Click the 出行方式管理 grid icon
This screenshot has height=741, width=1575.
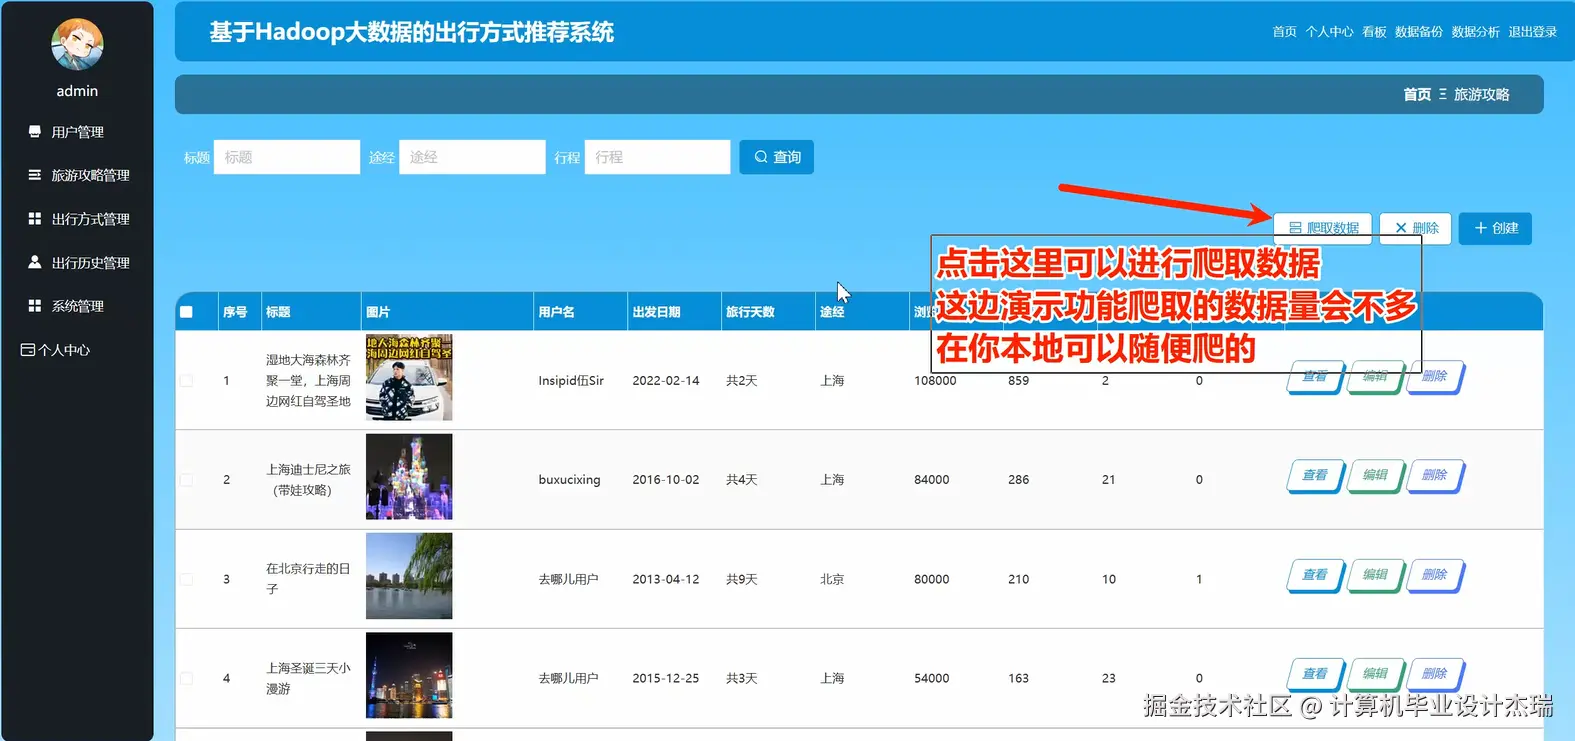tap(35, 219)
